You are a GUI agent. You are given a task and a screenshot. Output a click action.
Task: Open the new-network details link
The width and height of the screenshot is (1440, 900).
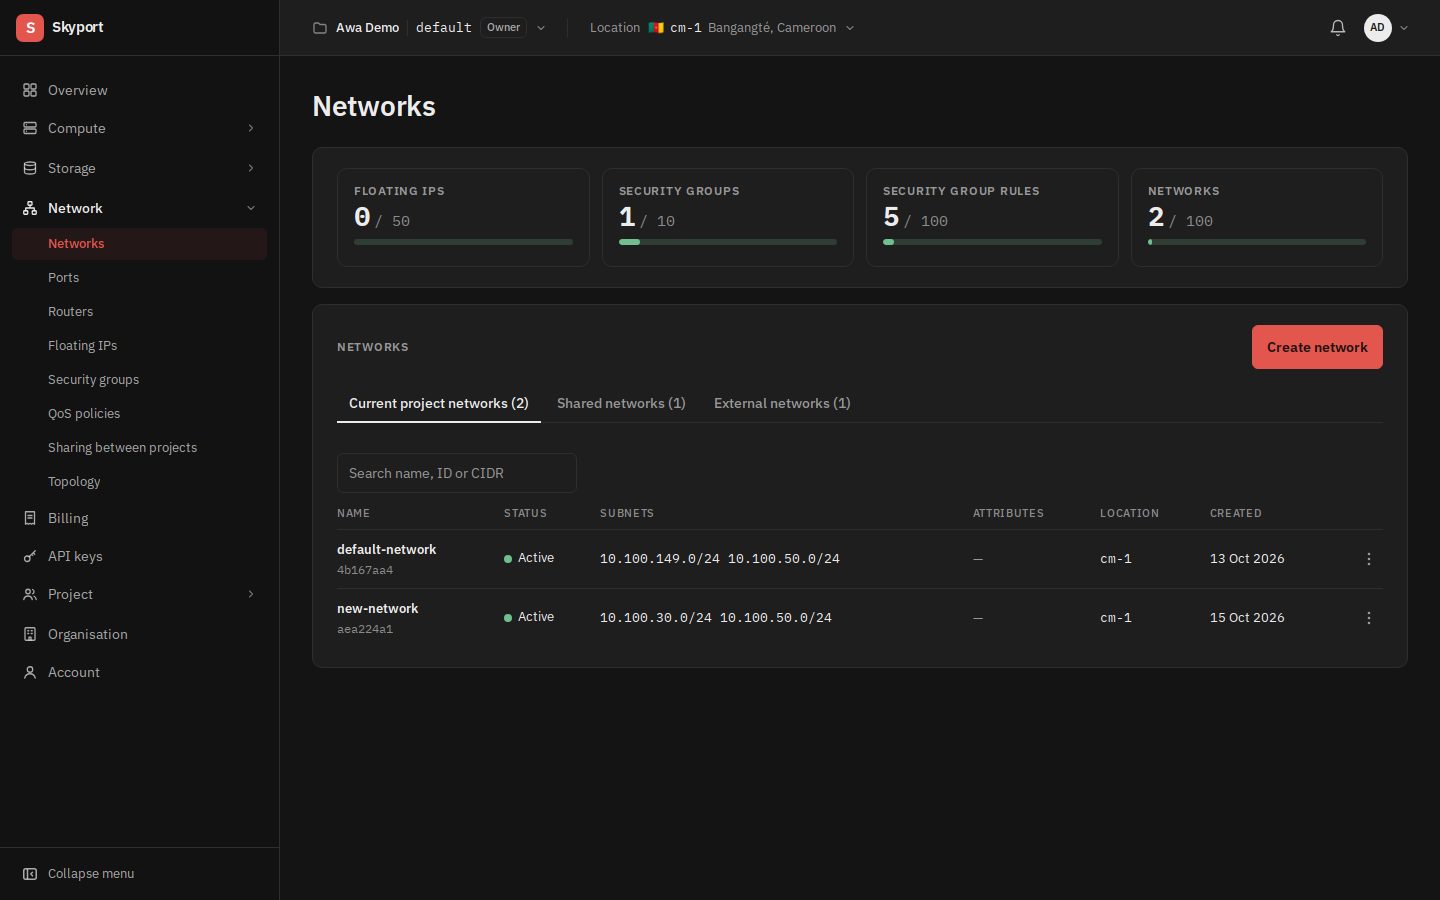tap(377, 608)
